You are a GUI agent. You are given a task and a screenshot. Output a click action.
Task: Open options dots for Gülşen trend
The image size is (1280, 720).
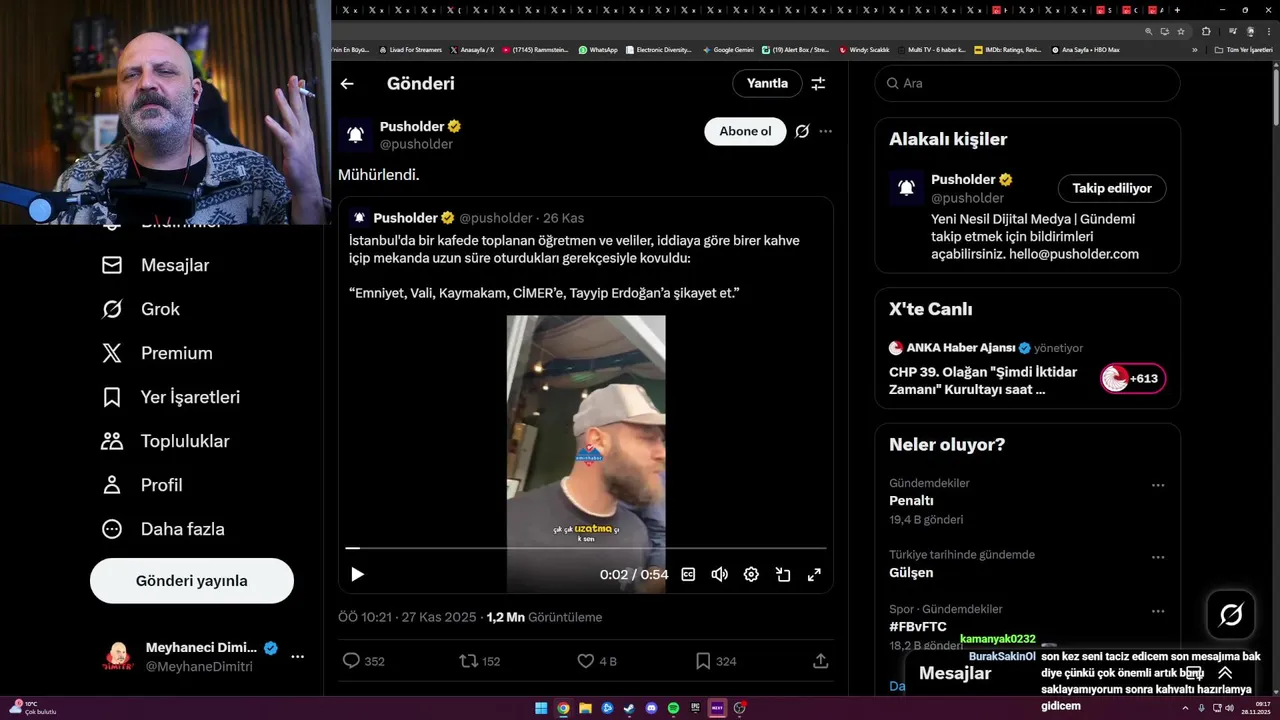1158,557
